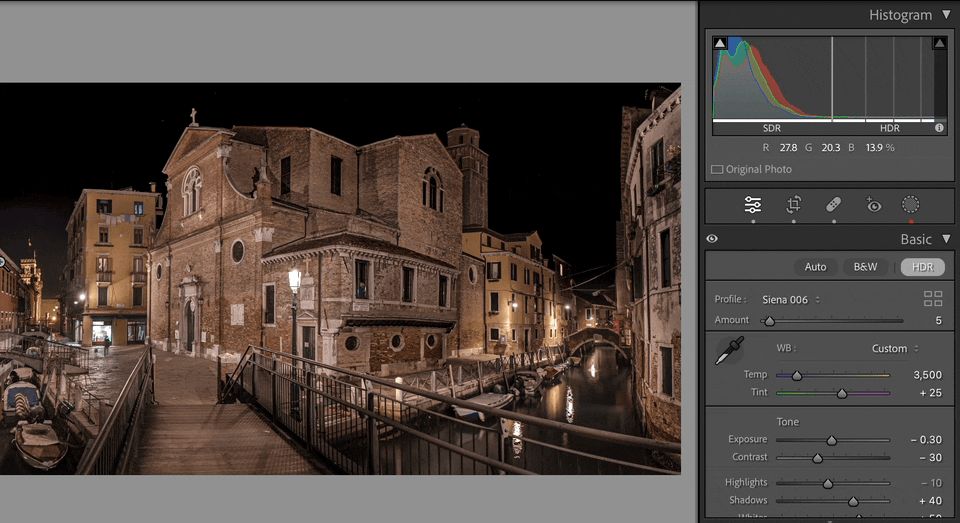Image resolution: width=960 pixels, height=523 pixels.
Task: Collapse the Basic panel
Action: click(946, 239)
